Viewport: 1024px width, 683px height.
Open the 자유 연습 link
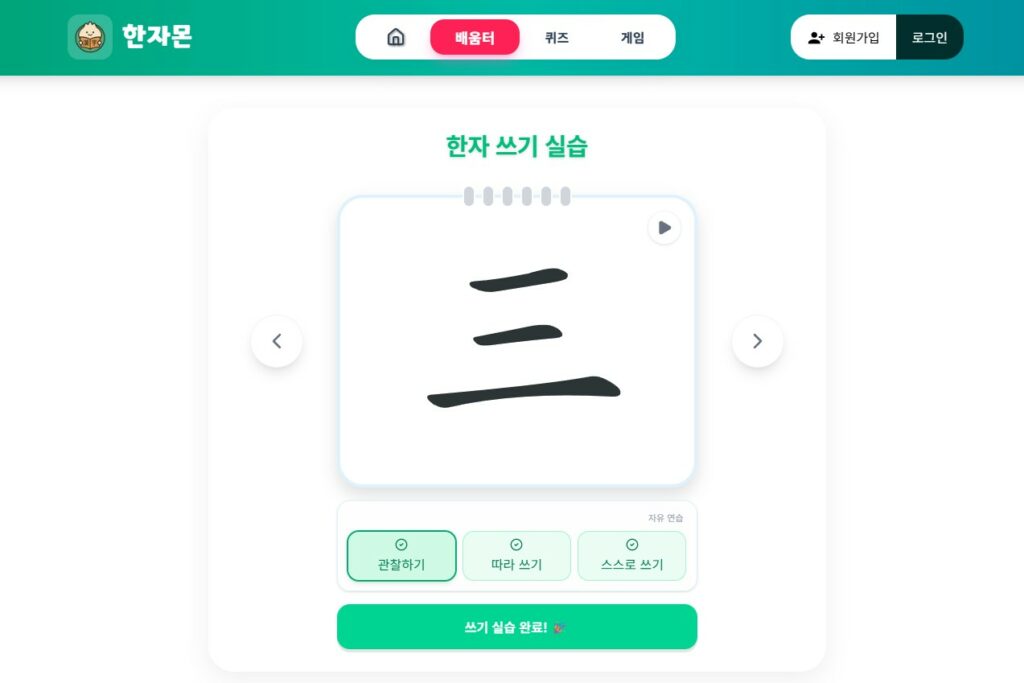pyautogui.click(x=665, y=518)
